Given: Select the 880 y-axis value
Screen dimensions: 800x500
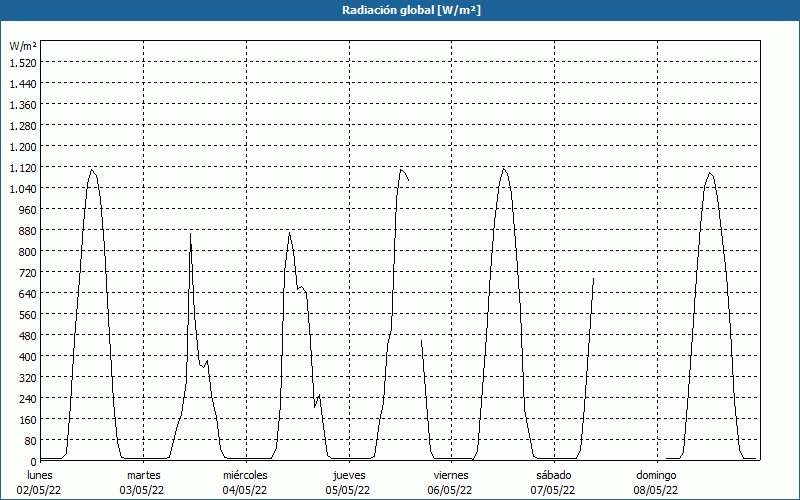Looking at the screenshot, I should point(27,231).
